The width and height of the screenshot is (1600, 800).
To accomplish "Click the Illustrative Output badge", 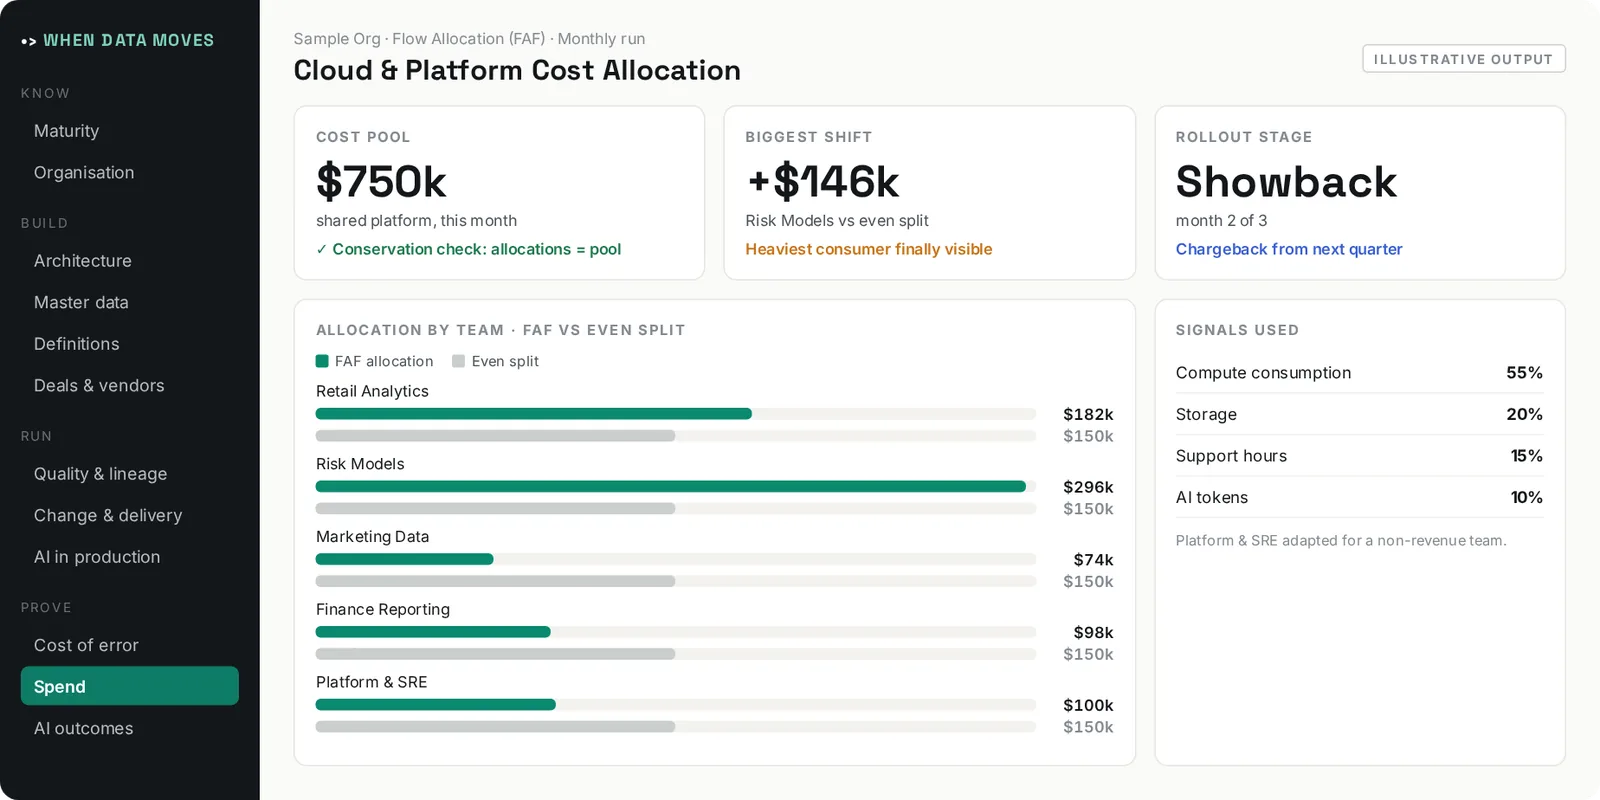I will pyautogui.click(x=1463, y=59).
